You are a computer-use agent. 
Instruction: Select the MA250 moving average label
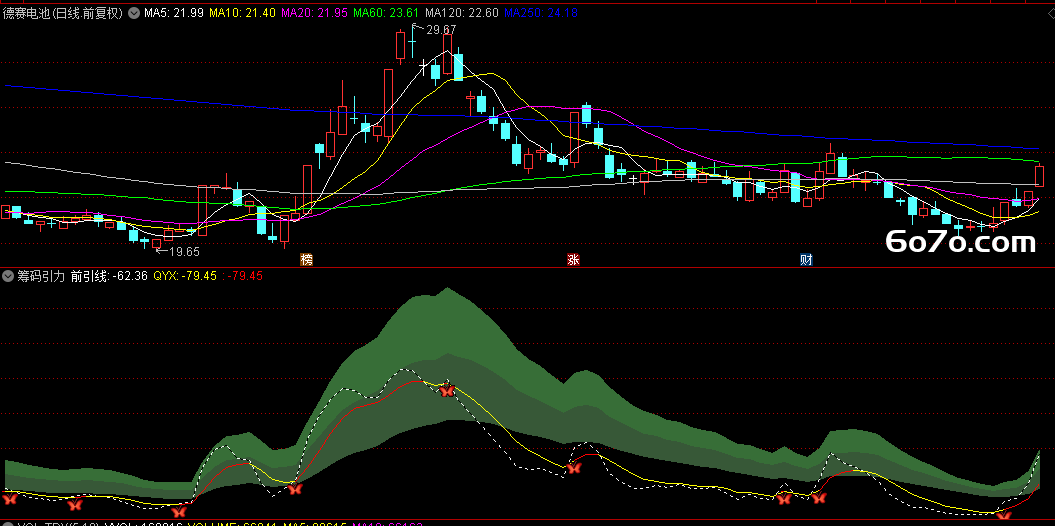click(540, 13)
